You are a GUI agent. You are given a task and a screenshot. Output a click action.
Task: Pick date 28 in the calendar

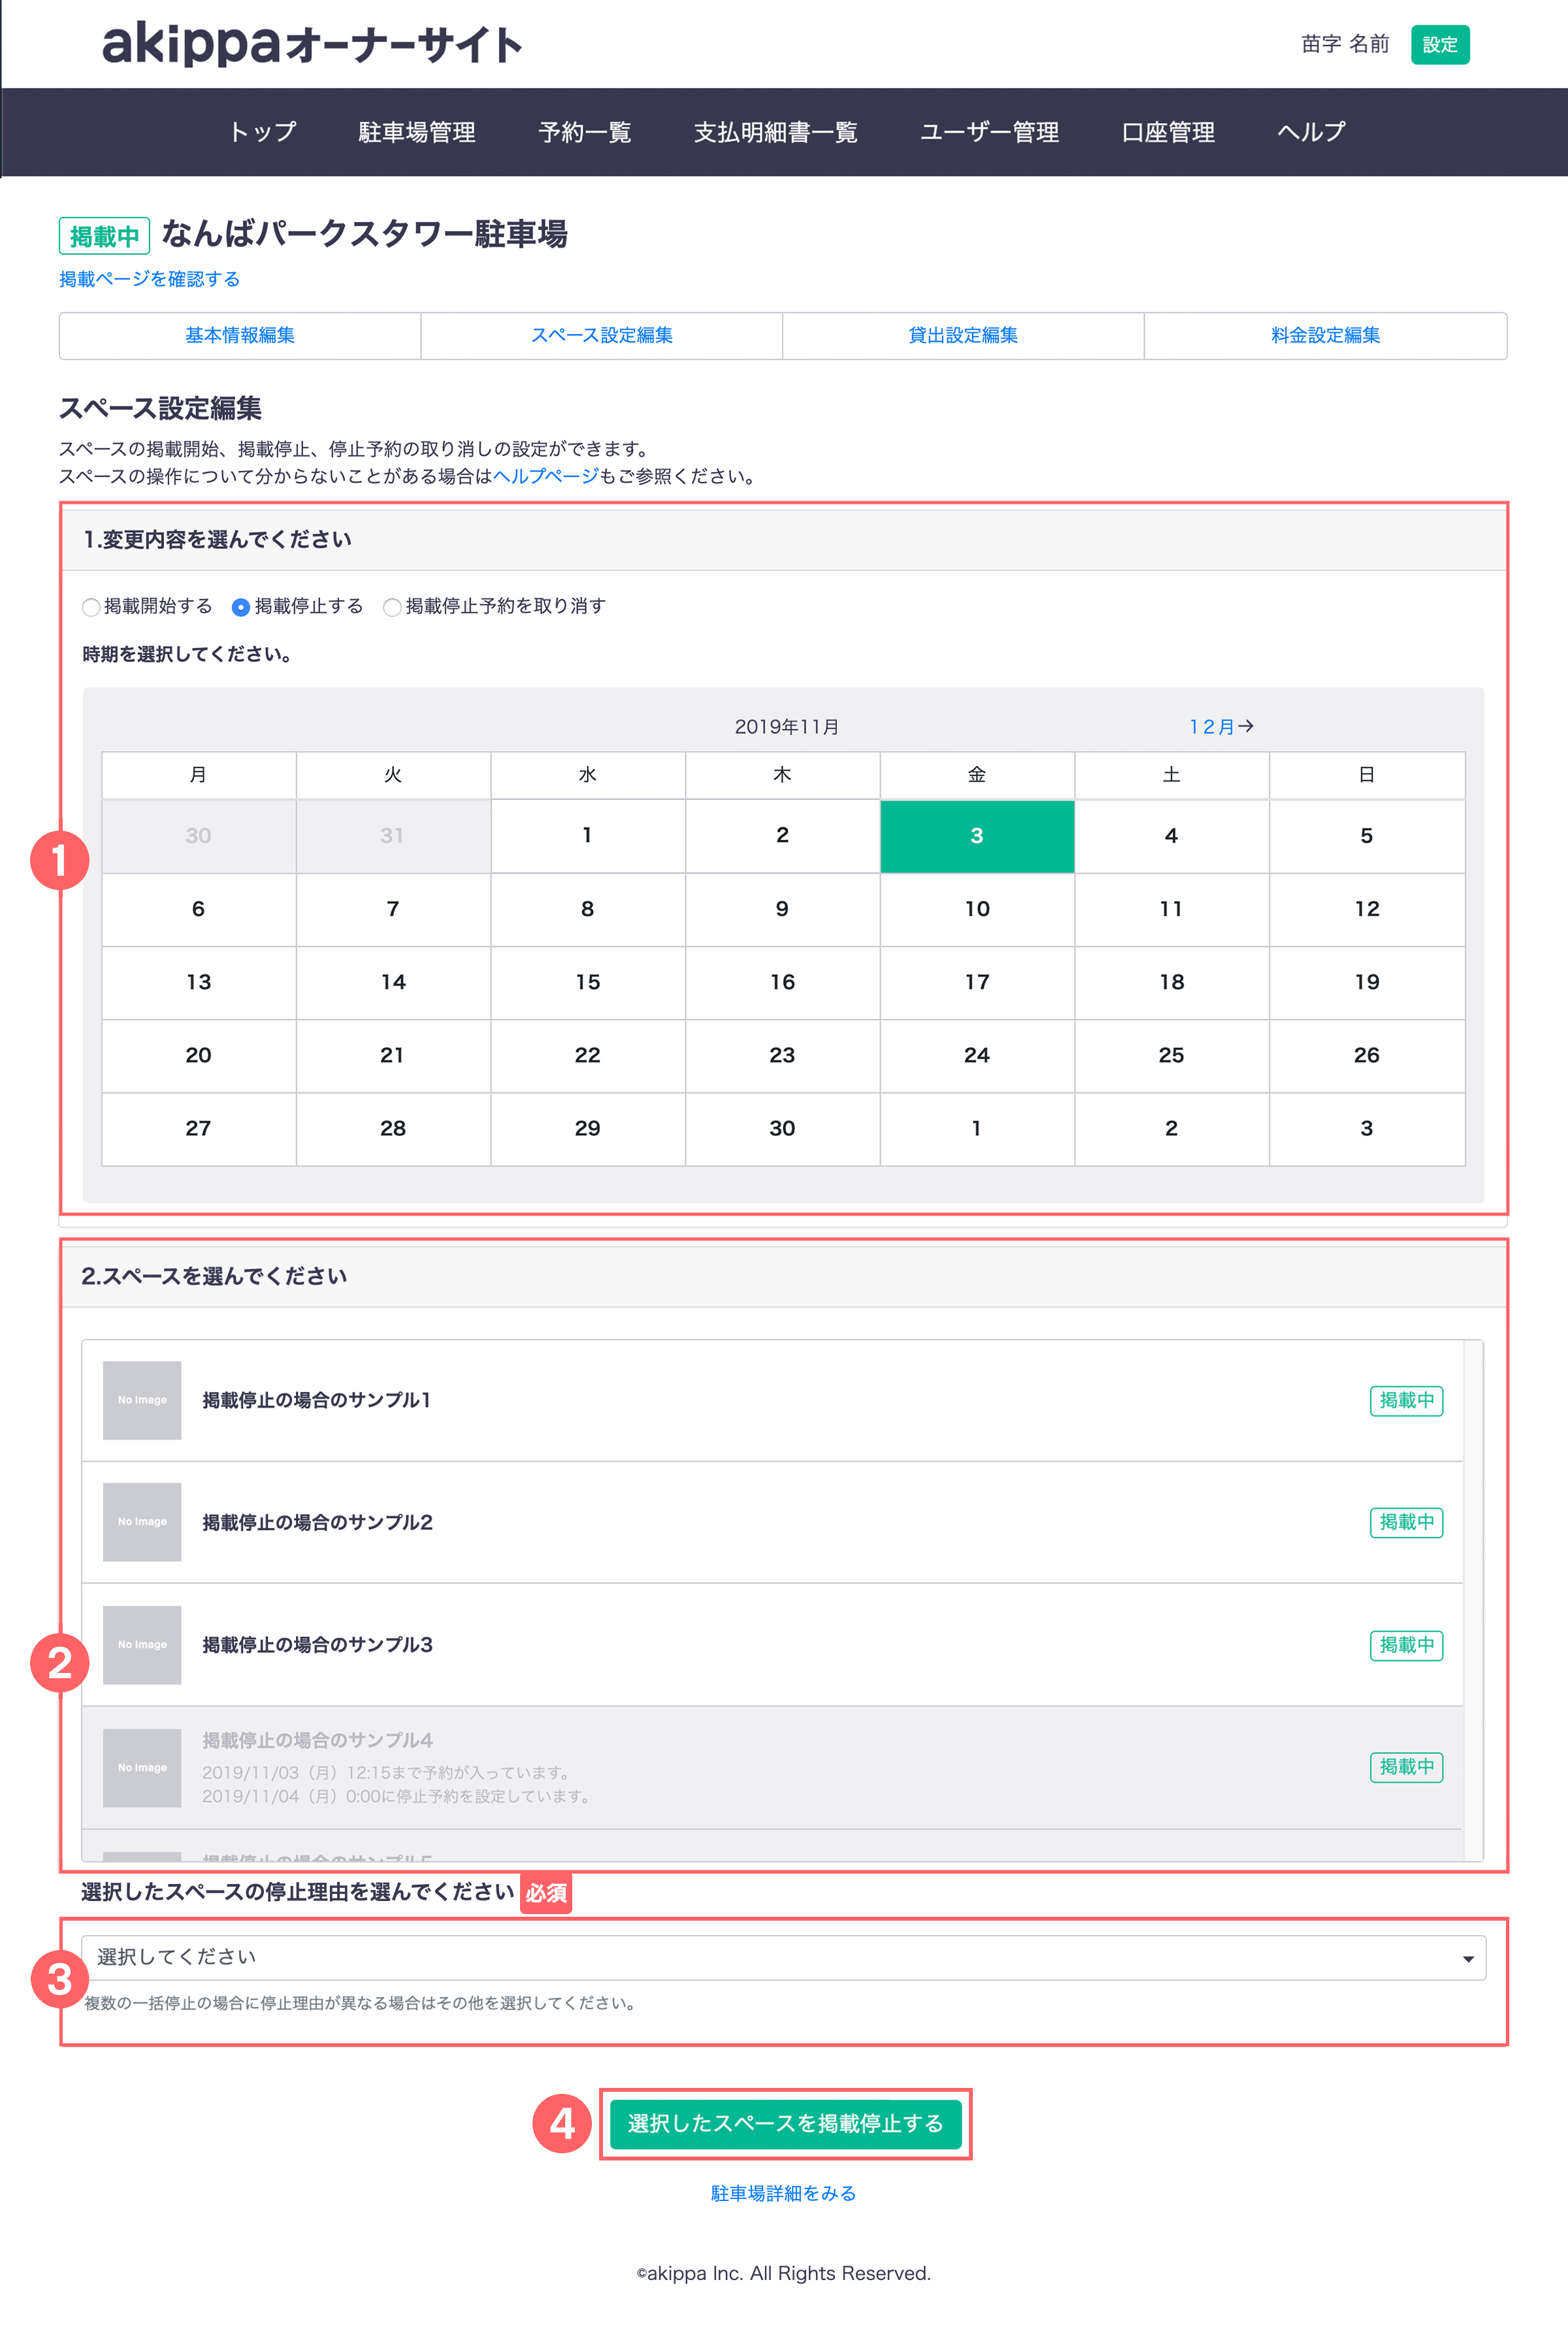pos(393,1128)
